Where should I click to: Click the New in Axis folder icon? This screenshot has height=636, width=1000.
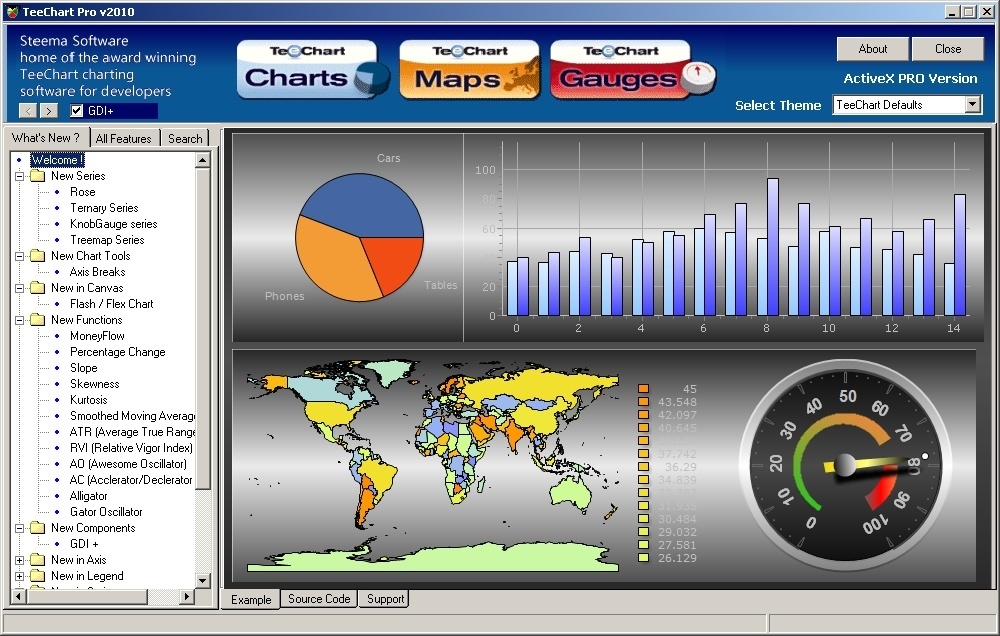point(38,559)
